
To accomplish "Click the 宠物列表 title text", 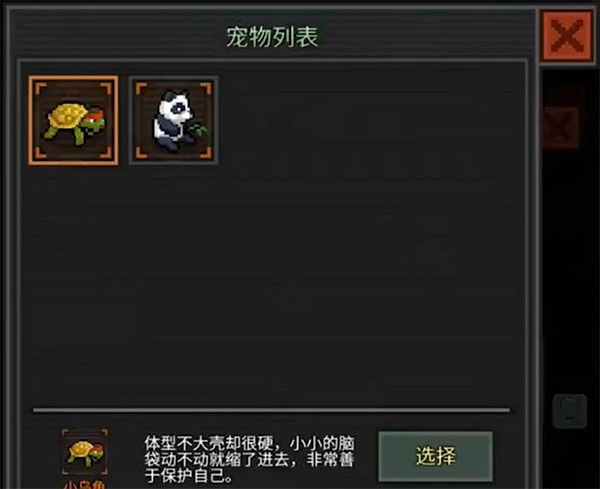I will (272, 37).
